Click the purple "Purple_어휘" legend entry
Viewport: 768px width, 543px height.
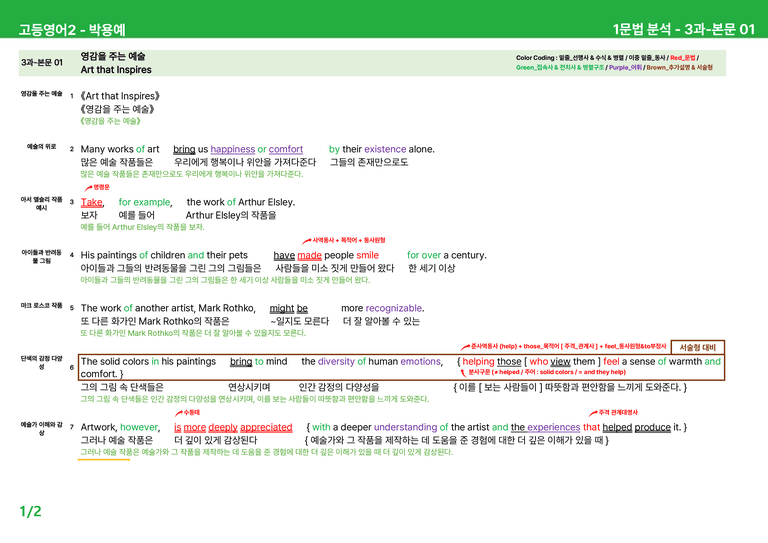(x=625, y=68)
